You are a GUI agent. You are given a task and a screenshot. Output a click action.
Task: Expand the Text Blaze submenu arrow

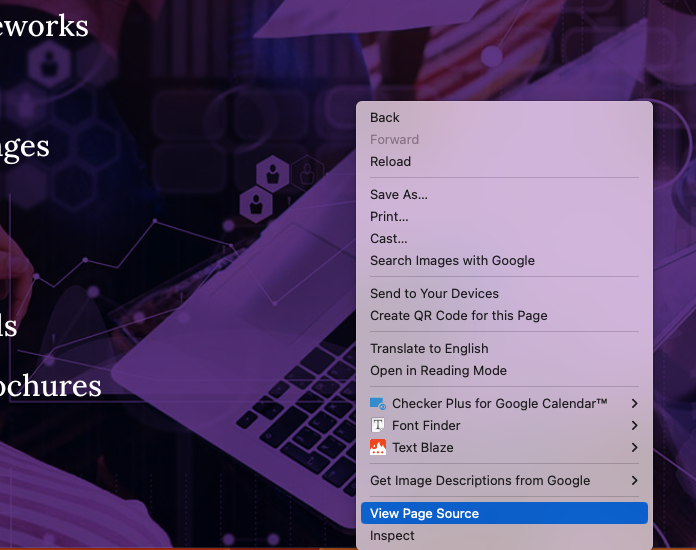click(x=635, y=448)
